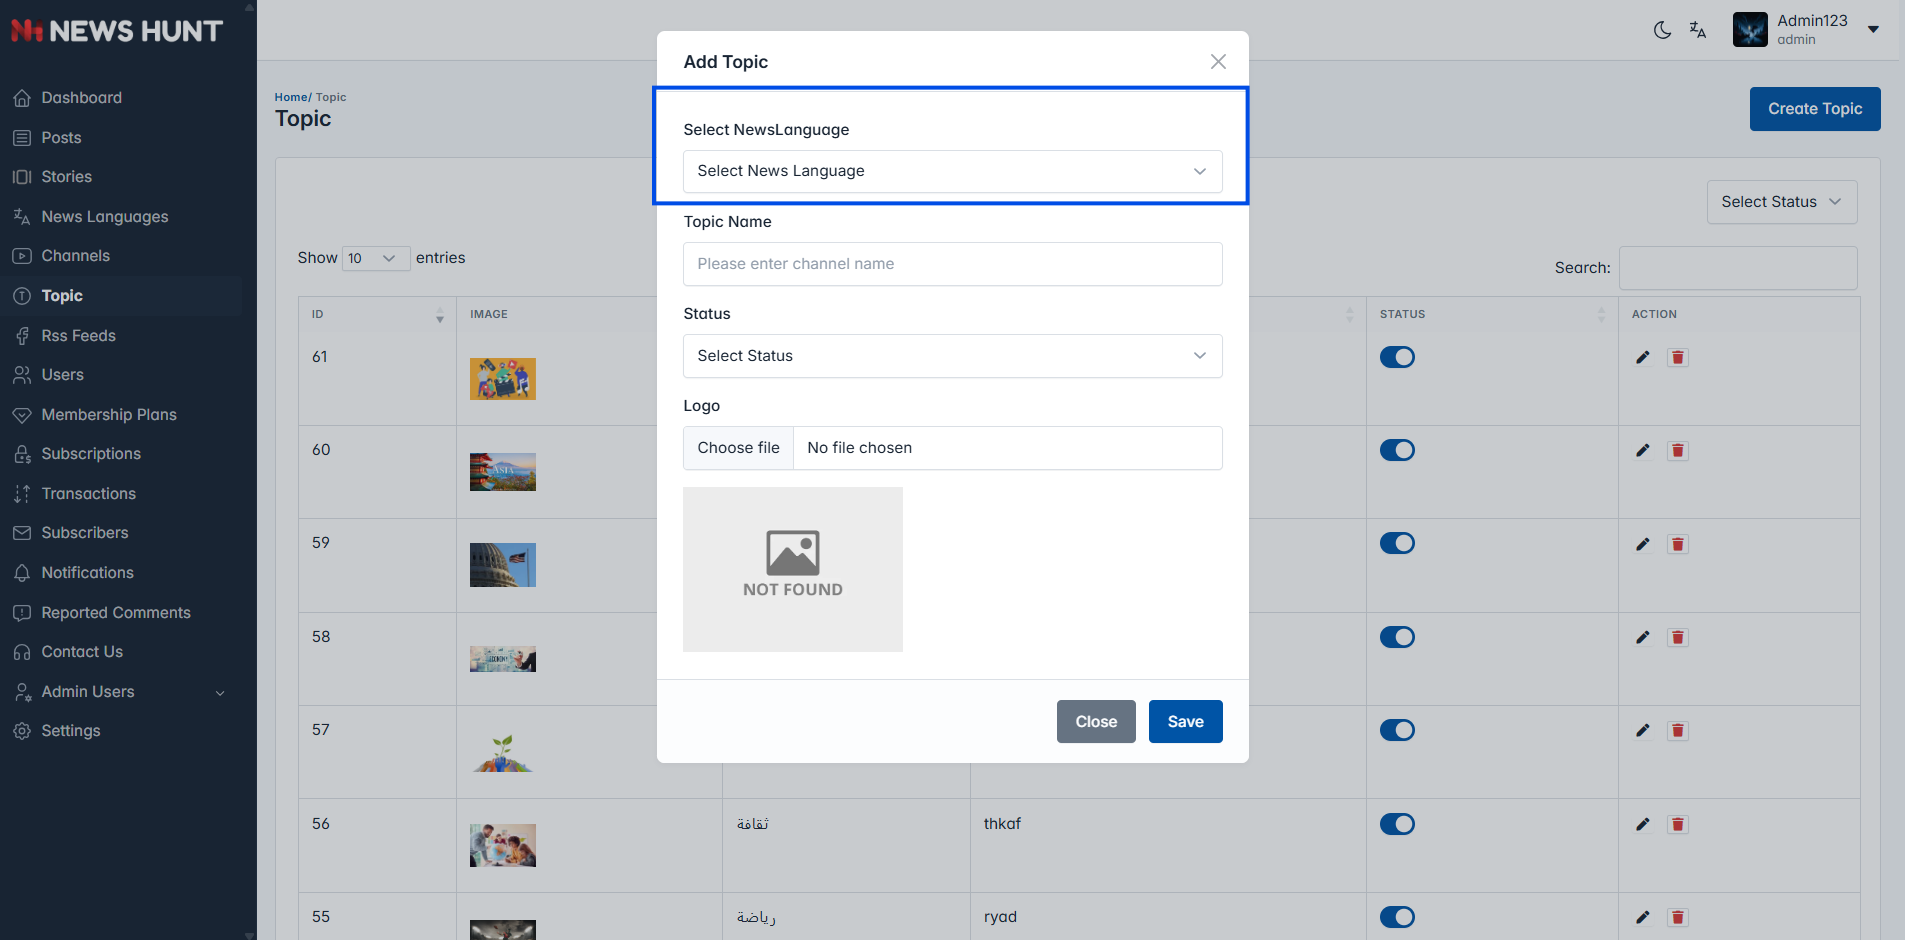This screenshot has width=1905, height=940.
Task: Click the Topic Name input field
Action: point(952,264)
